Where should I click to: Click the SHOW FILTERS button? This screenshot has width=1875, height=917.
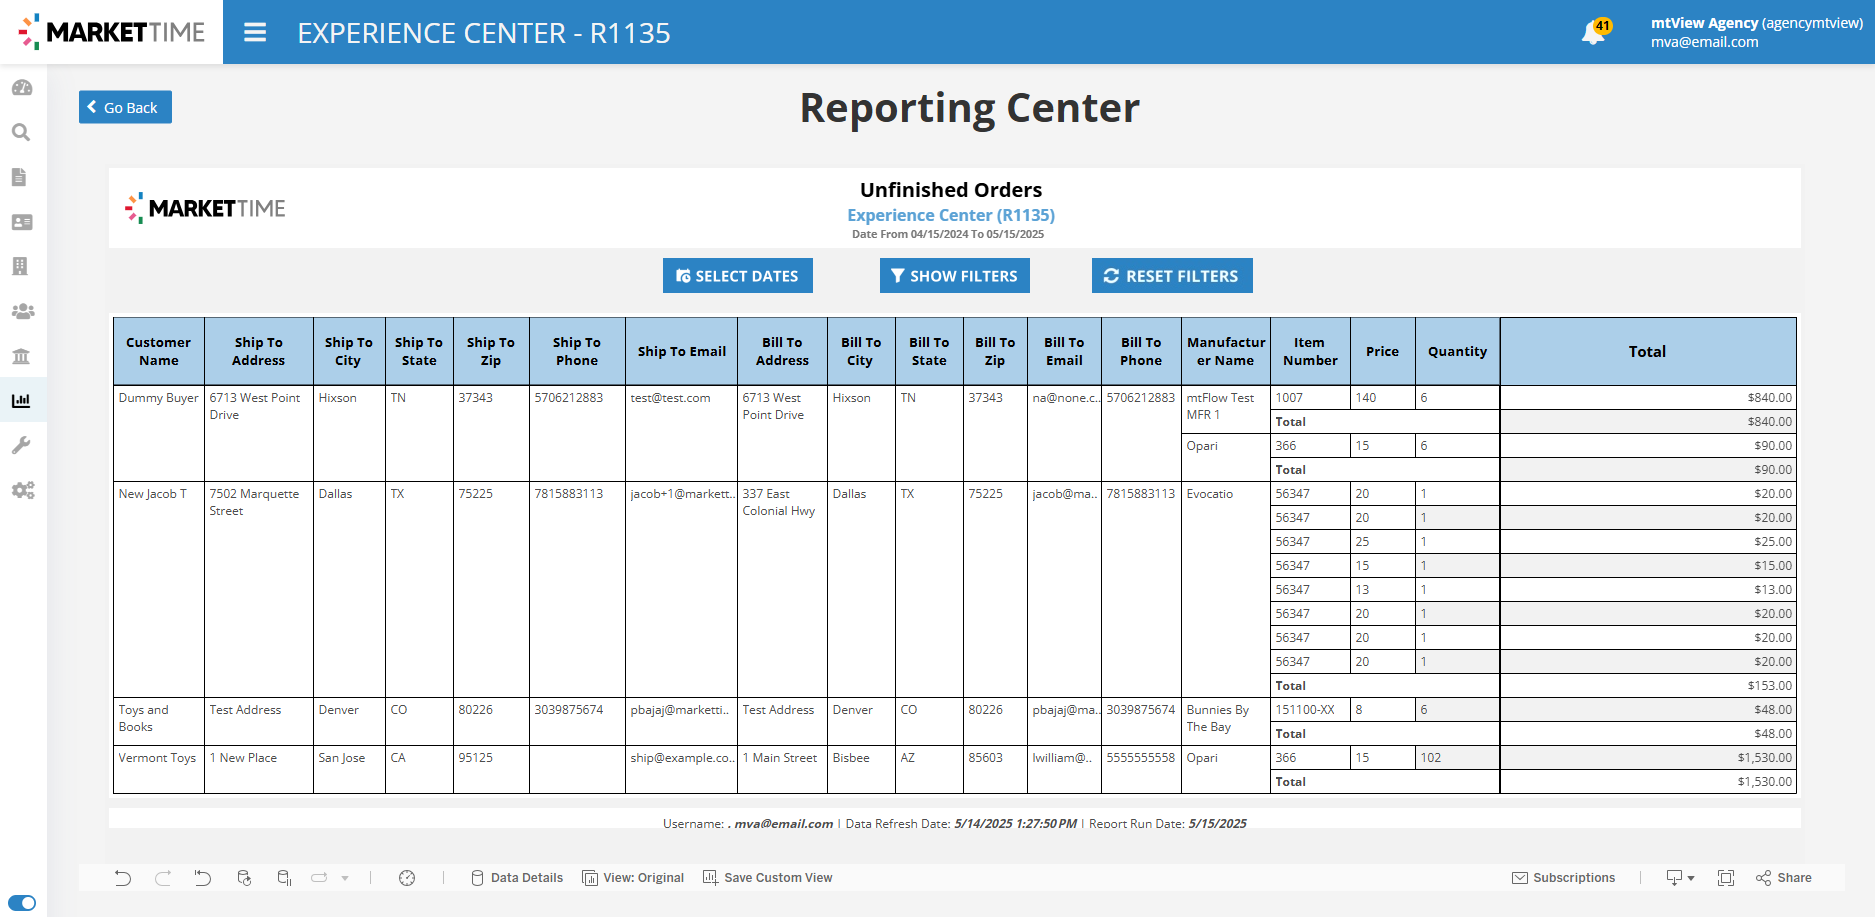coord(955,276)
